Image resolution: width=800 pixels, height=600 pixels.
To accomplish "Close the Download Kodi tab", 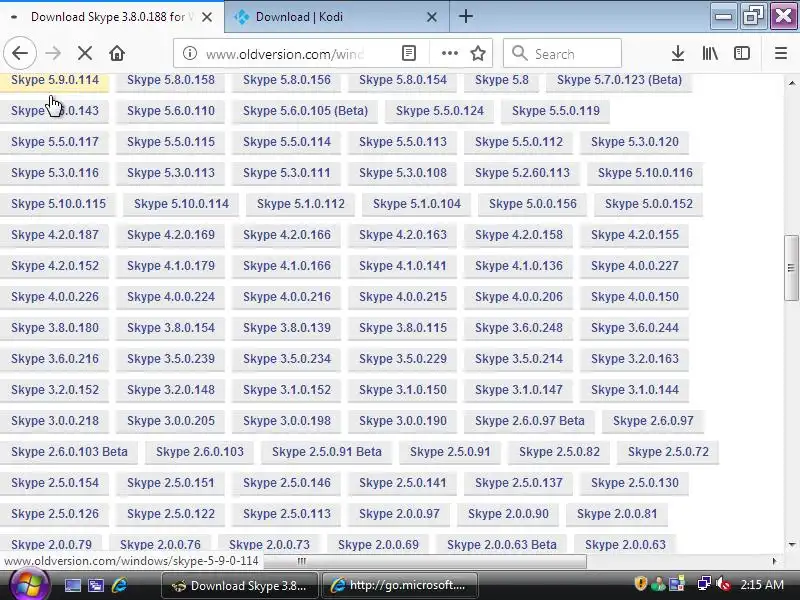I will 432,17.
